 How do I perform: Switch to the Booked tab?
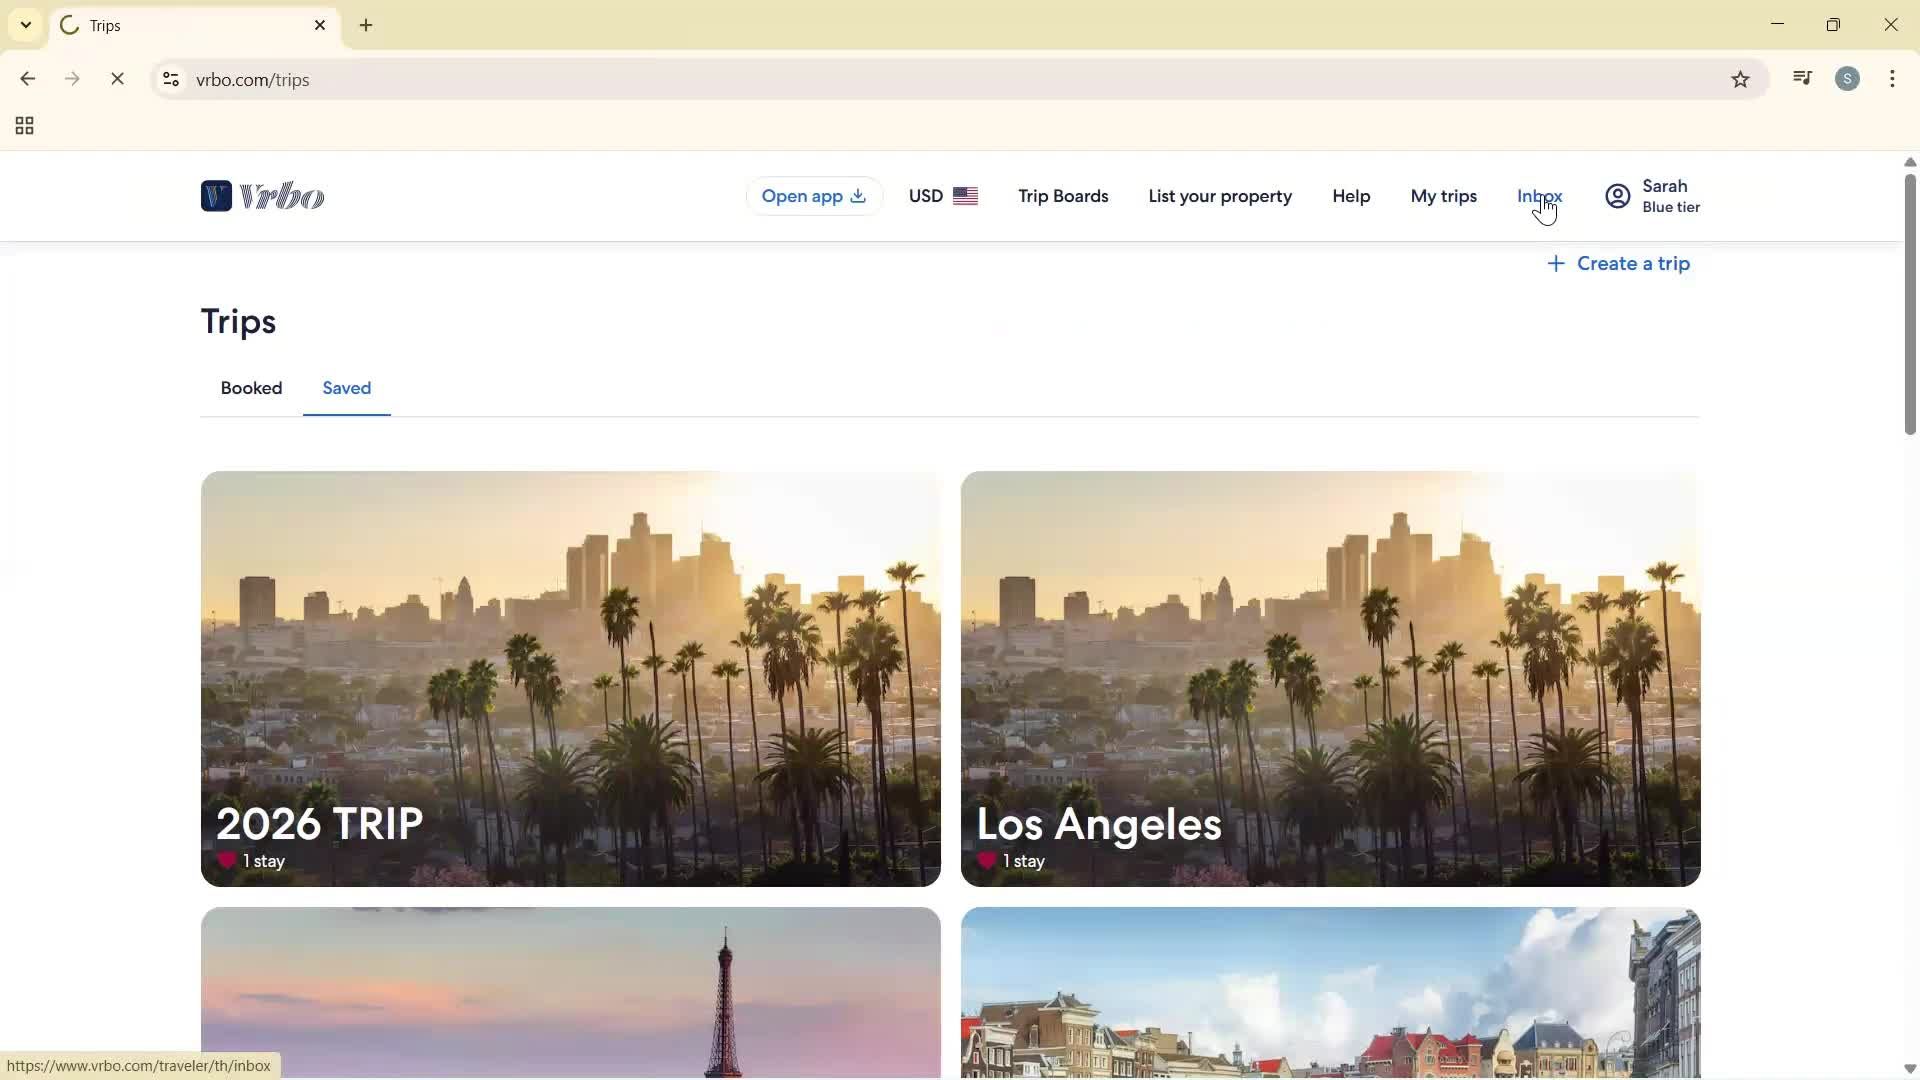pyautogui.click(x=251, y=388)
